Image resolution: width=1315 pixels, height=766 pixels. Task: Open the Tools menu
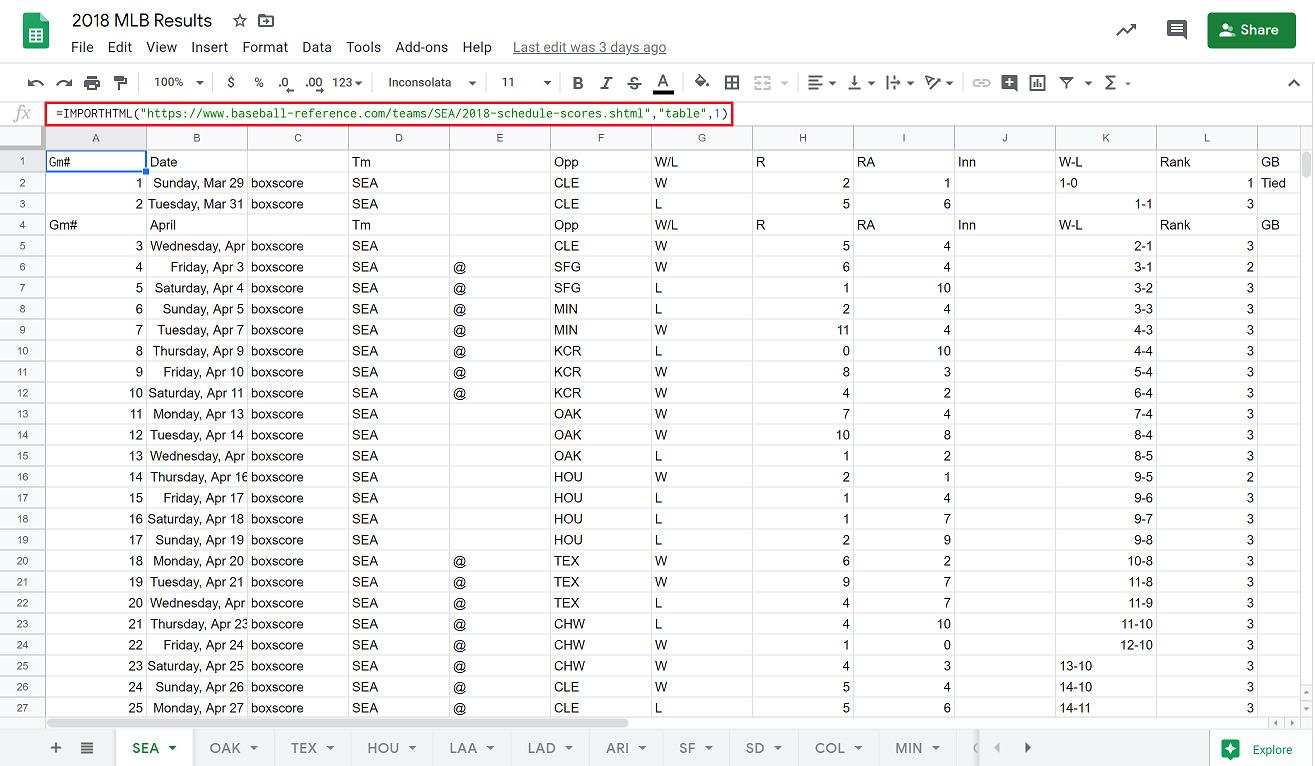(363, 47)
